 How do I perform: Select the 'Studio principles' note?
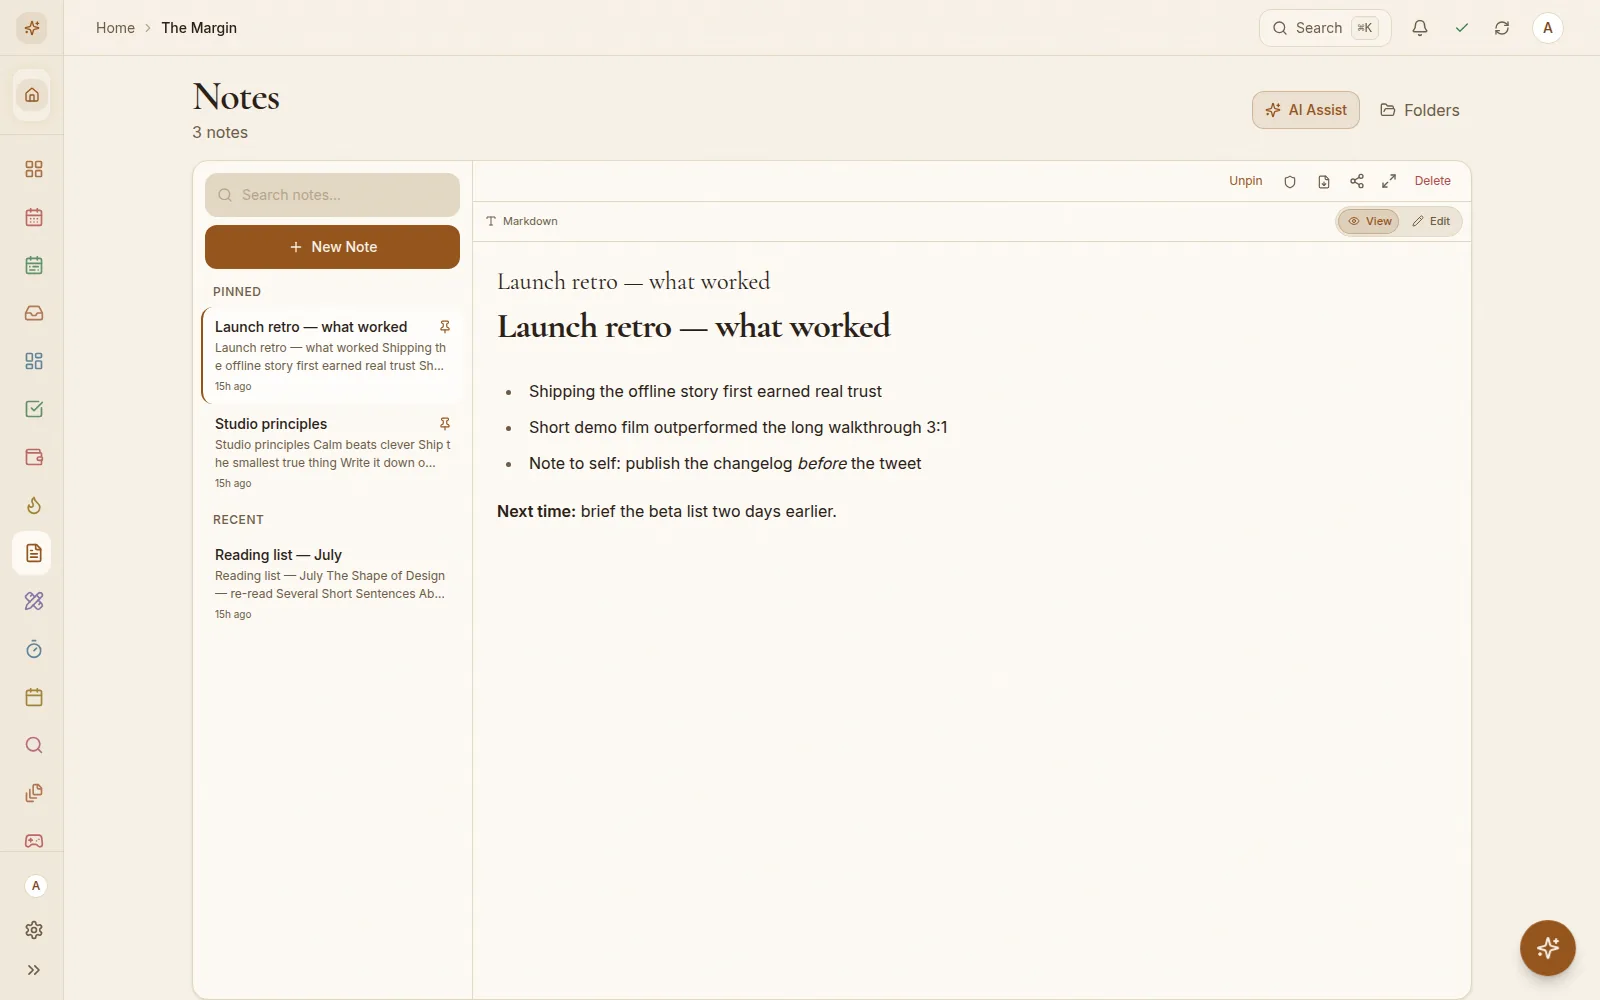click(332, 452)
